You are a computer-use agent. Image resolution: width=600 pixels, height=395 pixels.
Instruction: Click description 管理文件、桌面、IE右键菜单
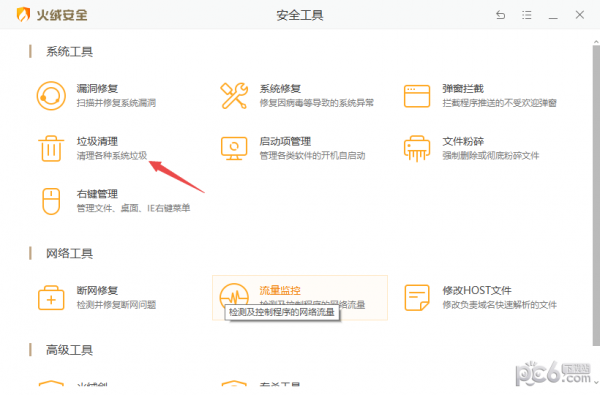click(134, 208)
